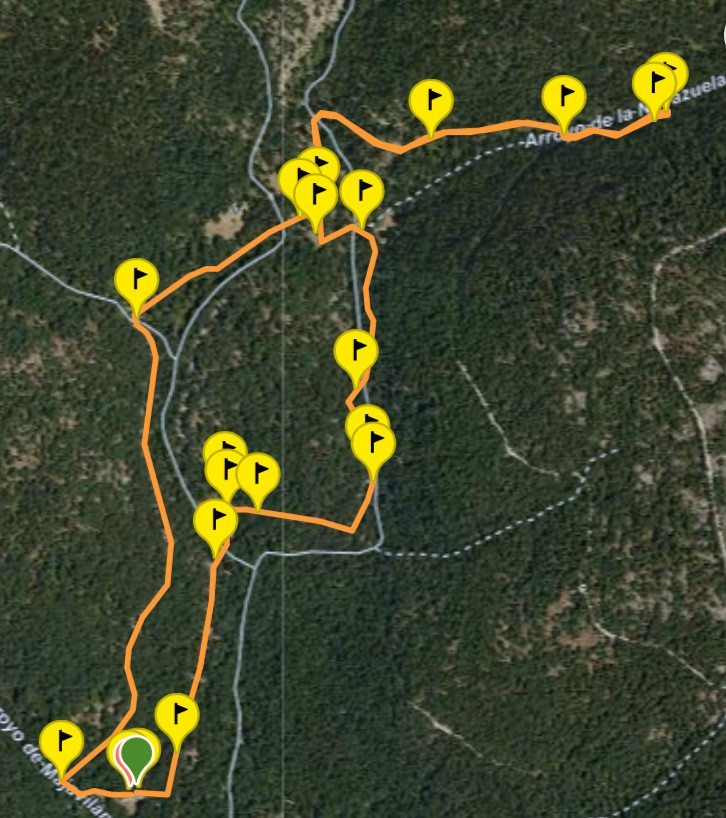Select the flag covering the Arroyo de la label
Image resolution: width=726 pixels, height=818 pixels.
tap(564, 98)
